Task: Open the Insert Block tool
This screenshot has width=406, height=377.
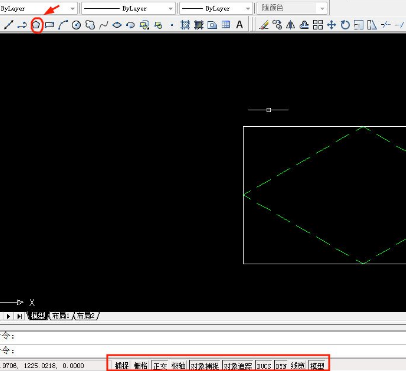Action: (x=144, y=25)
